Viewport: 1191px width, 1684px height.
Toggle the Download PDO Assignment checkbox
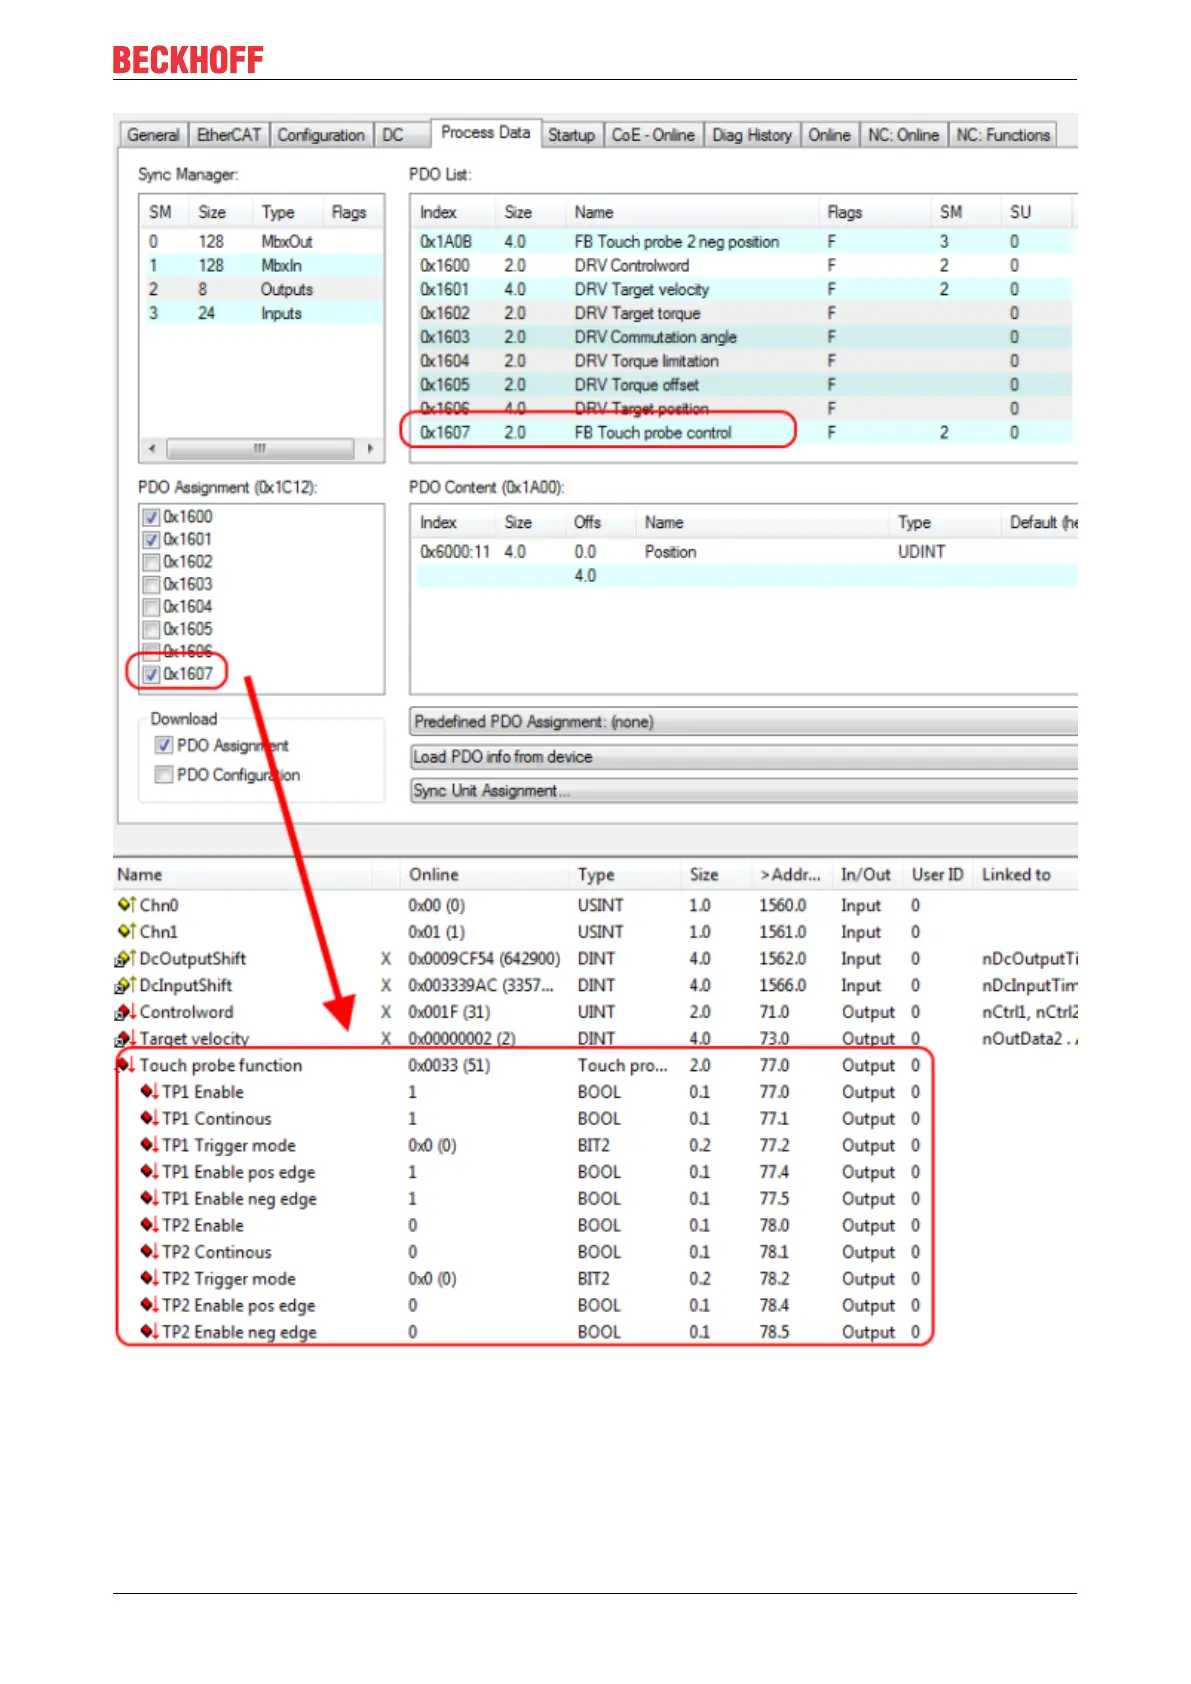(163, 745)
